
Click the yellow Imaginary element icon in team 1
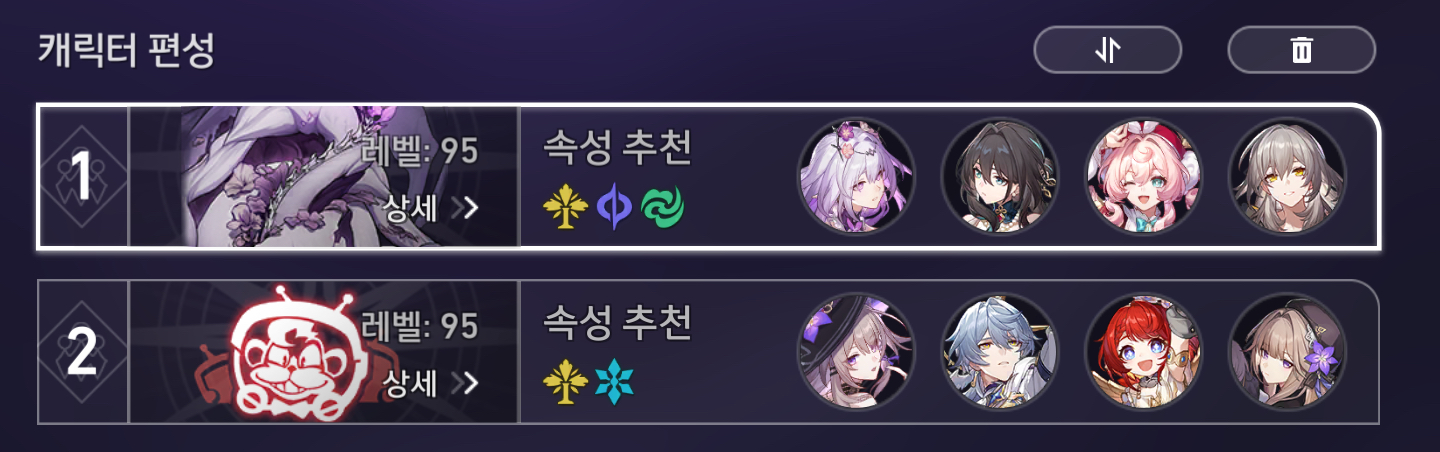563,206
